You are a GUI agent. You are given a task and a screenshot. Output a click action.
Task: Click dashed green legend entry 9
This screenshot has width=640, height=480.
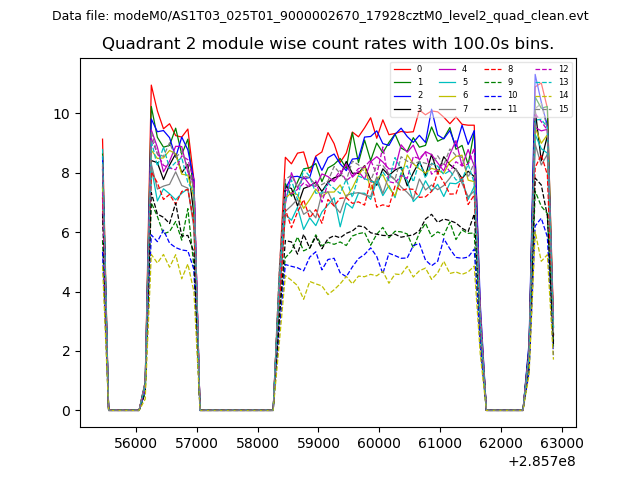[499, 82]
